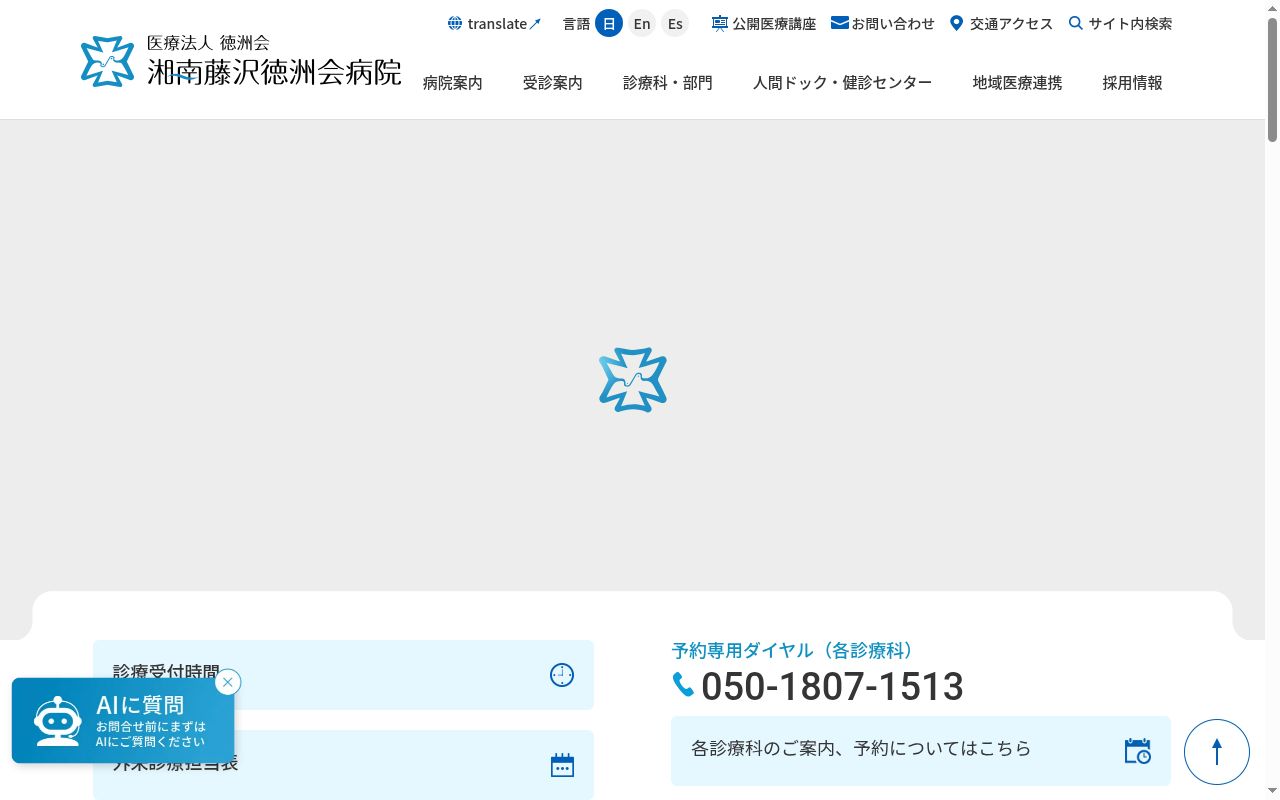This screenshot has height=800, width=1280.
Task: Click the Tokushukai hospital logo emblem
Action: pos(107,61)
